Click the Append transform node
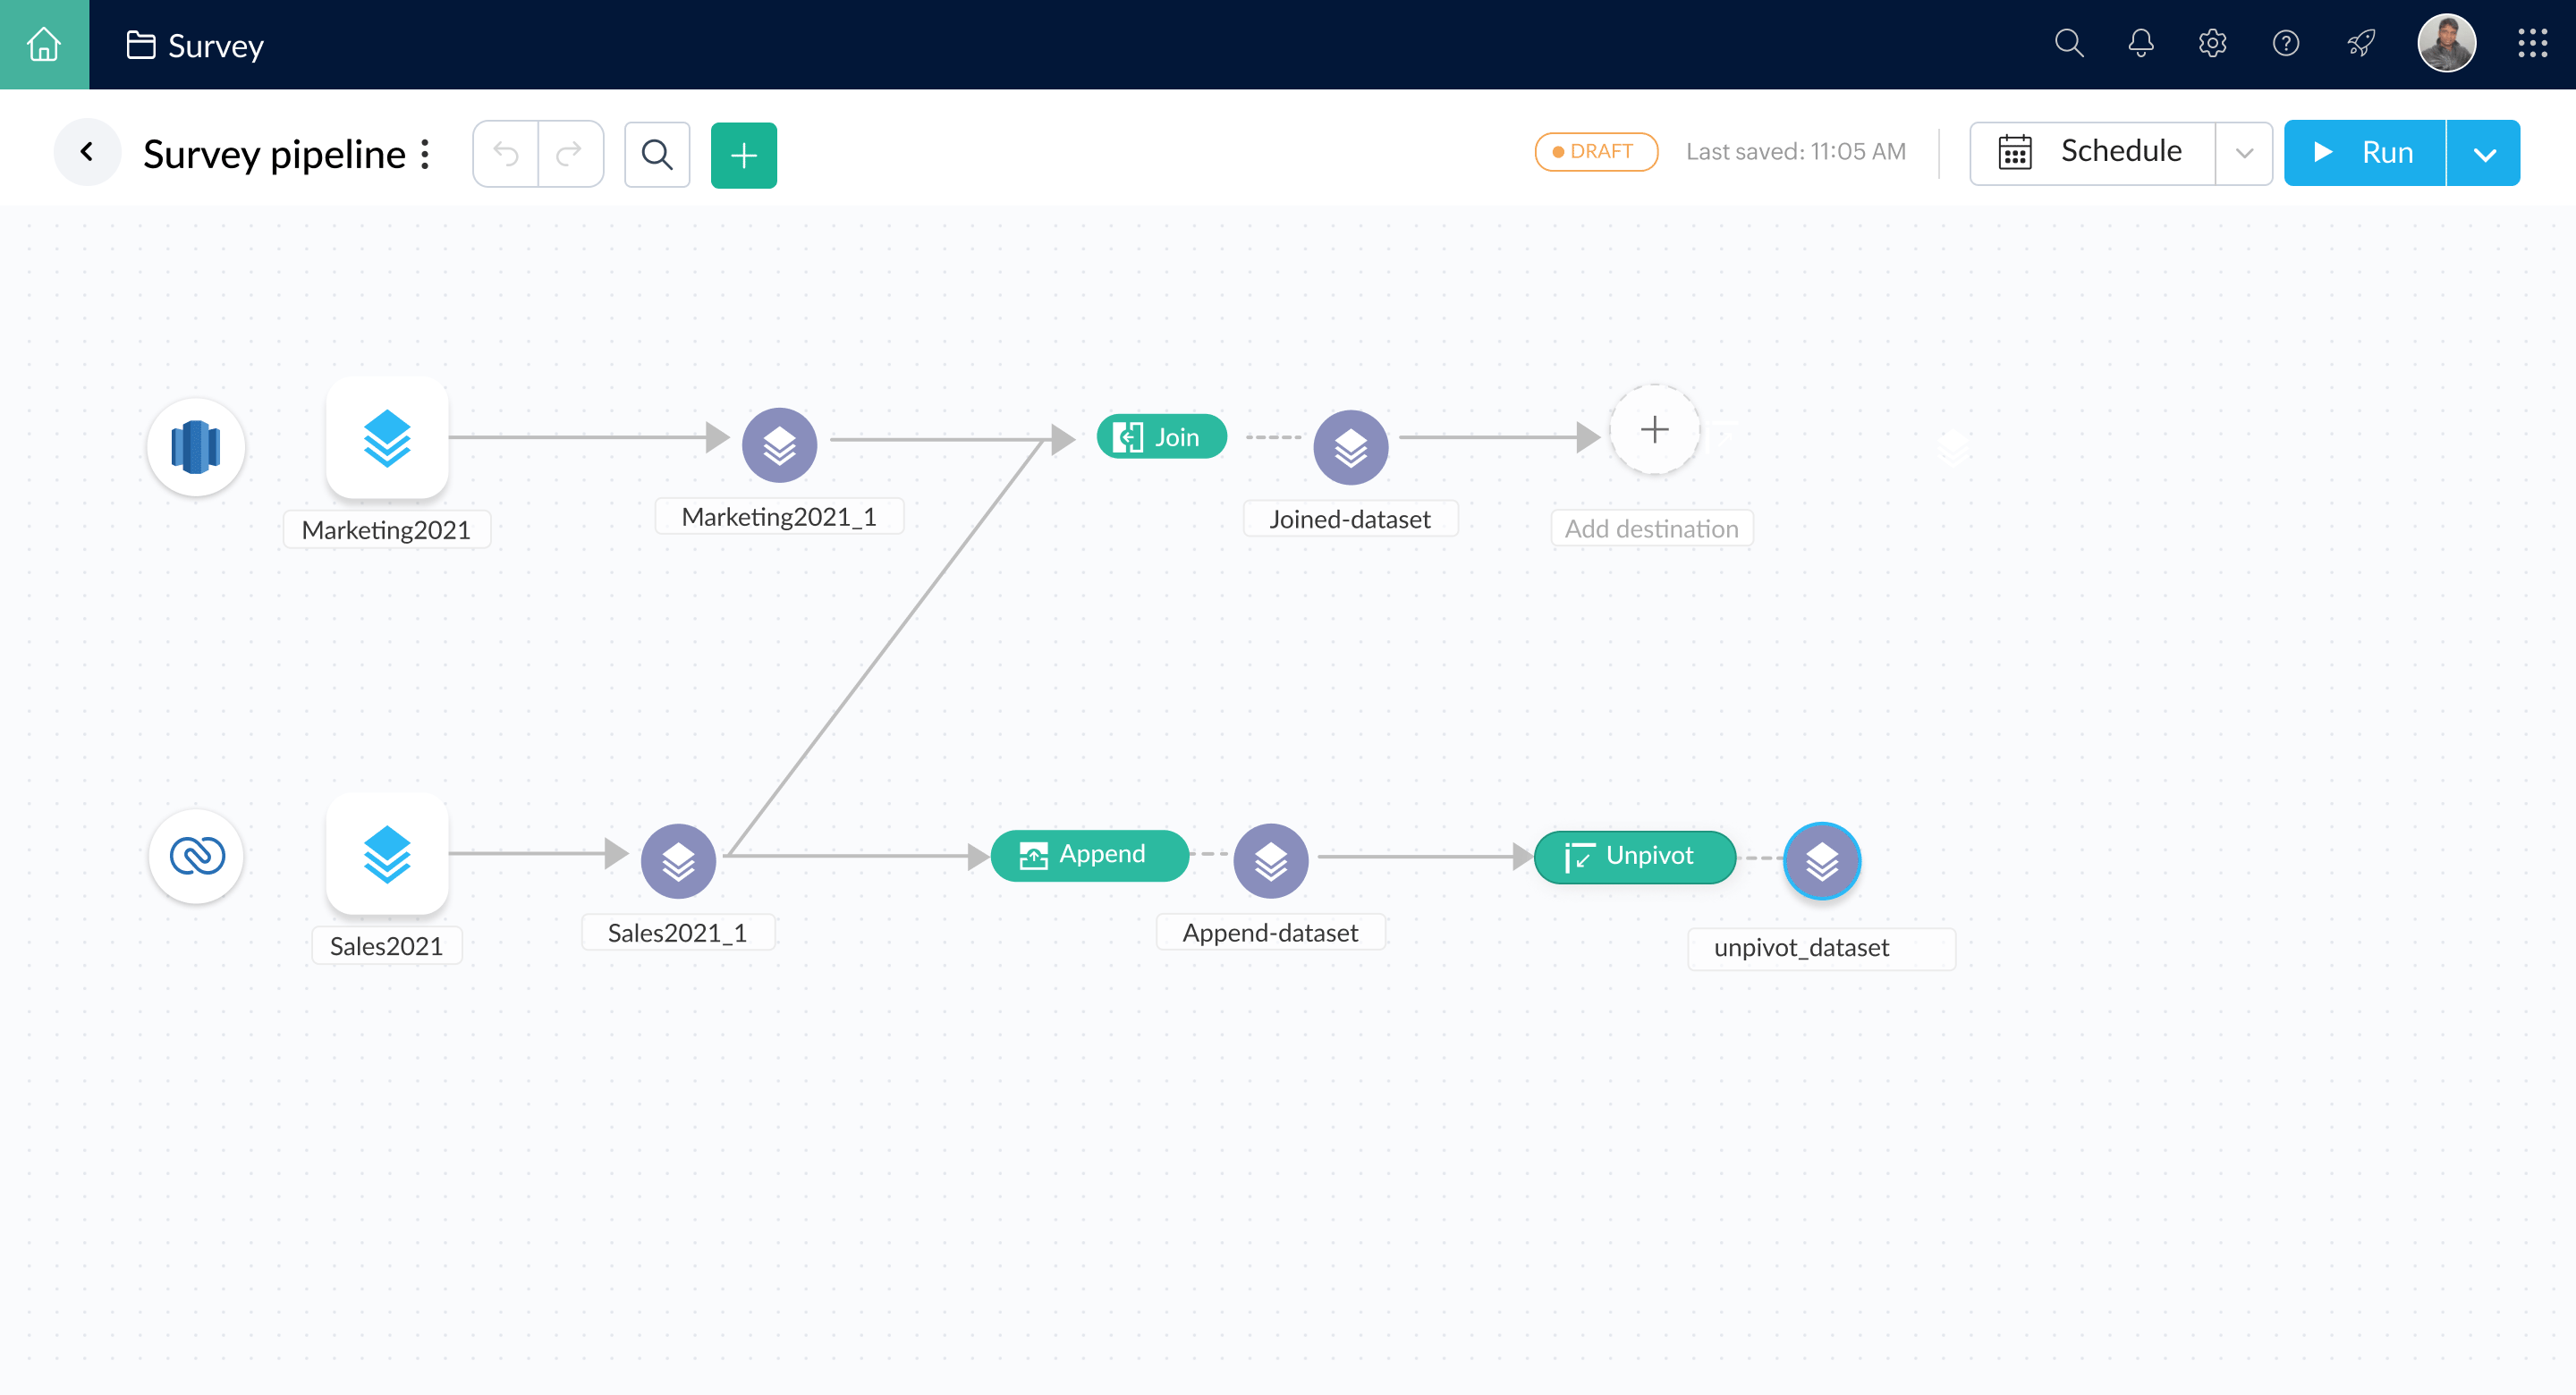Image resolution: width=2576 pixels, height=1395 pixels. [1090, 854]
